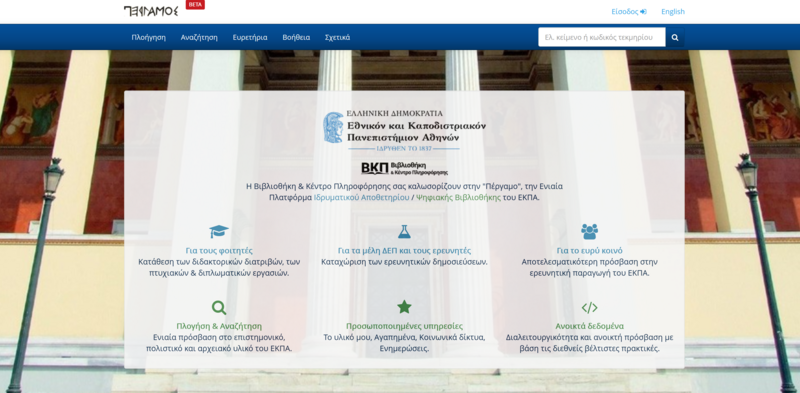Click the University of Athens crest logo

click(334, 128)
